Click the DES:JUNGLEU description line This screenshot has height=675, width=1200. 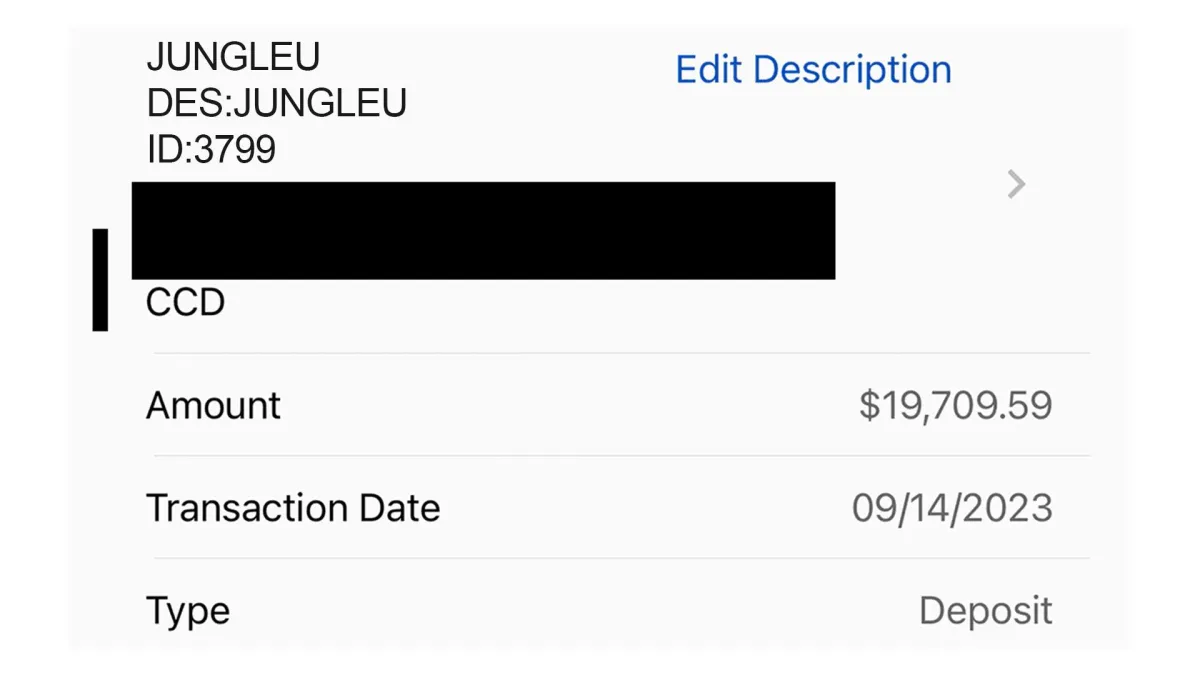[276, 103]
